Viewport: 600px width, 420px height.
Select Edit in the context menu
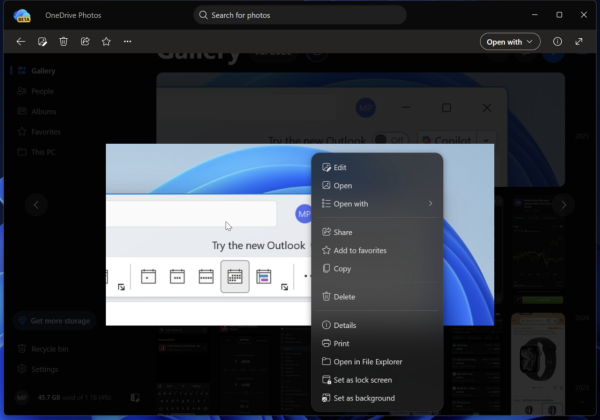pyautogui.click(x=377, y=167)
